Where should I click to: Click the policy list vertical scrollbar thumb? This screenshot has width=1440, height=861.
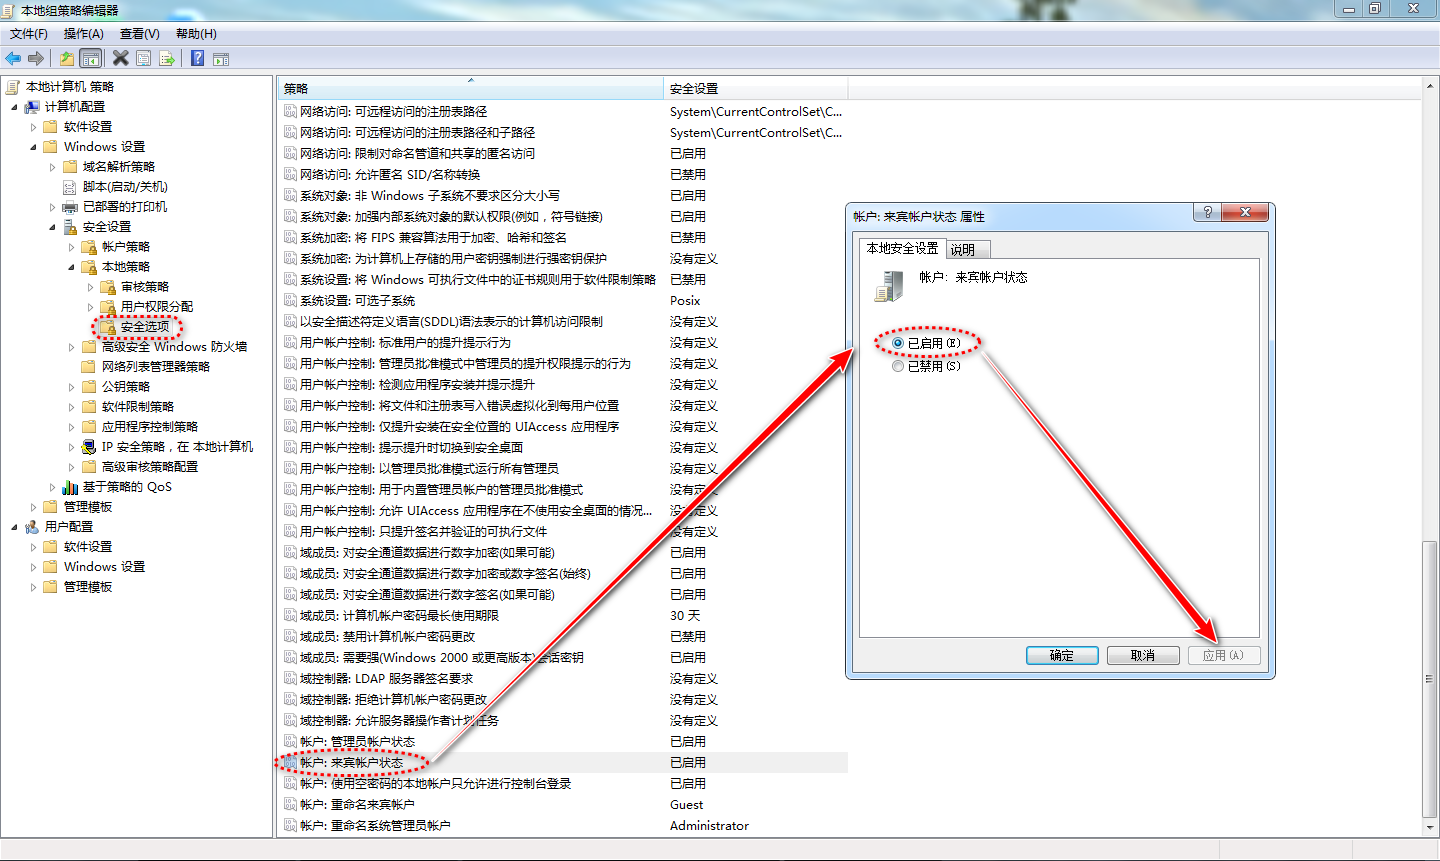click(1430, 679)
